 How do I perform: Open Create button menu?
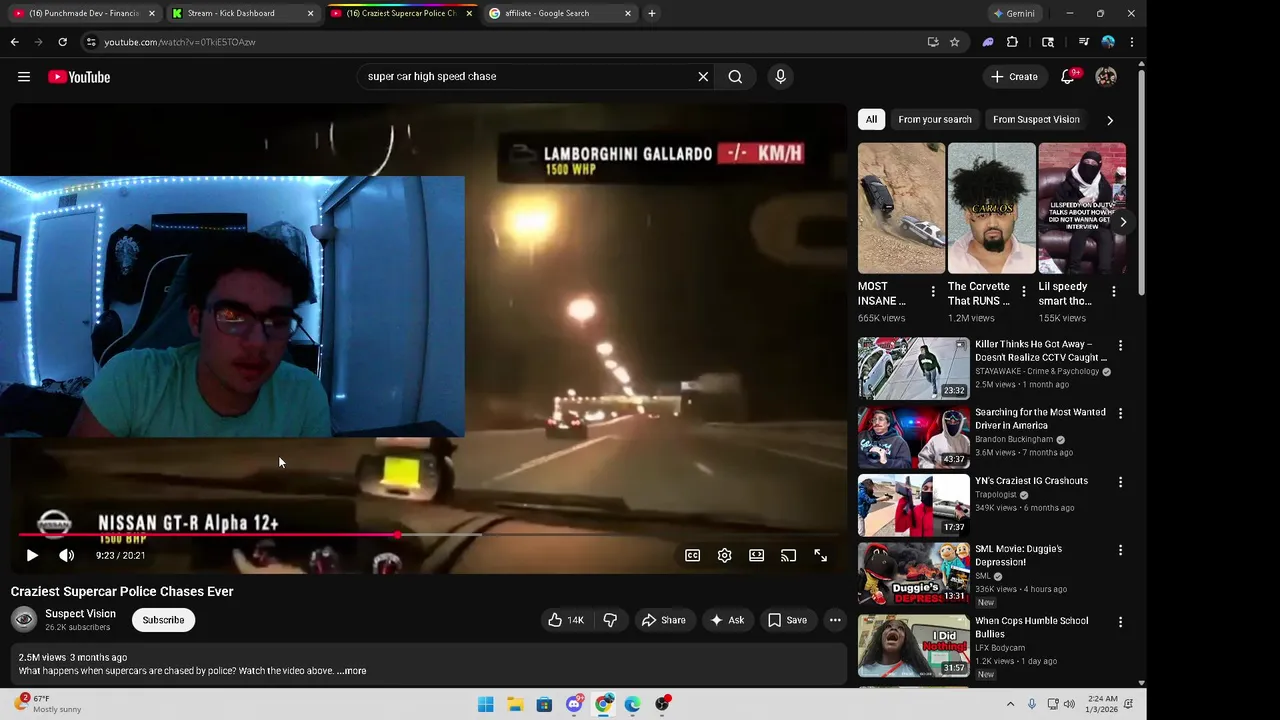(x=1014, y=76)
